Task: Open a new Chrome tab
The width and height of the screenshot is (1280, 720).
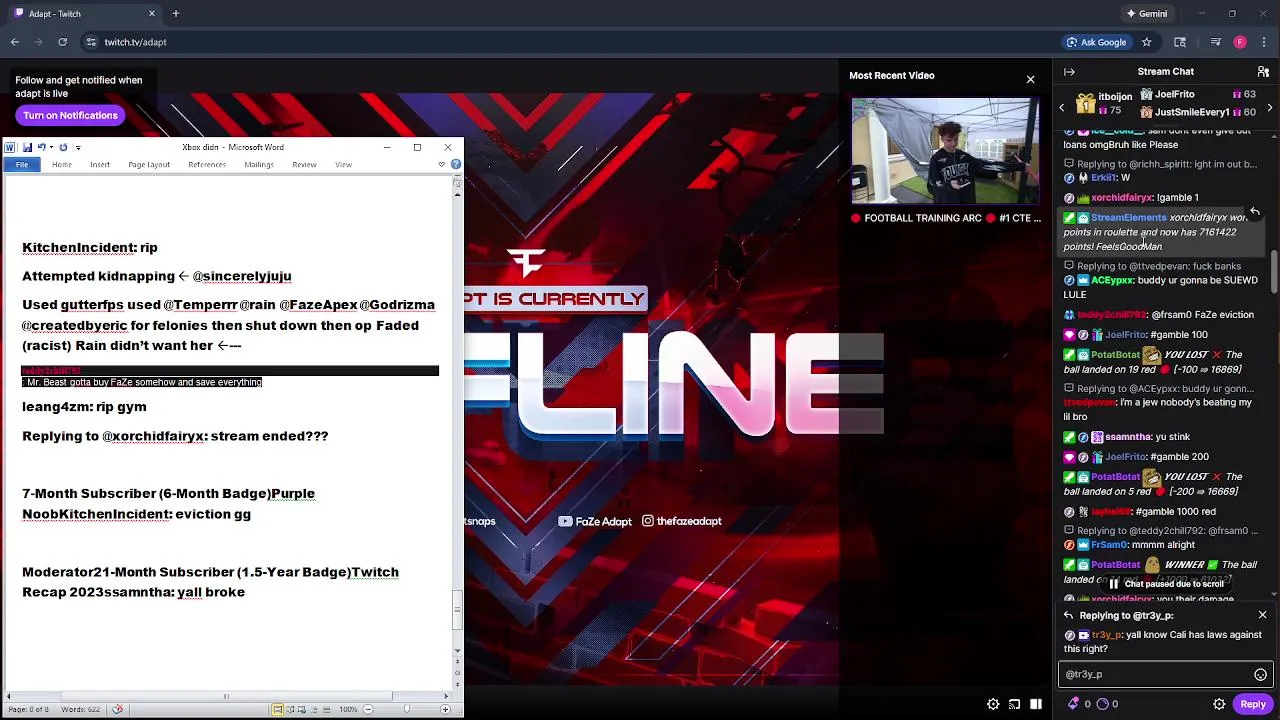Action: [x=175, y=14]
